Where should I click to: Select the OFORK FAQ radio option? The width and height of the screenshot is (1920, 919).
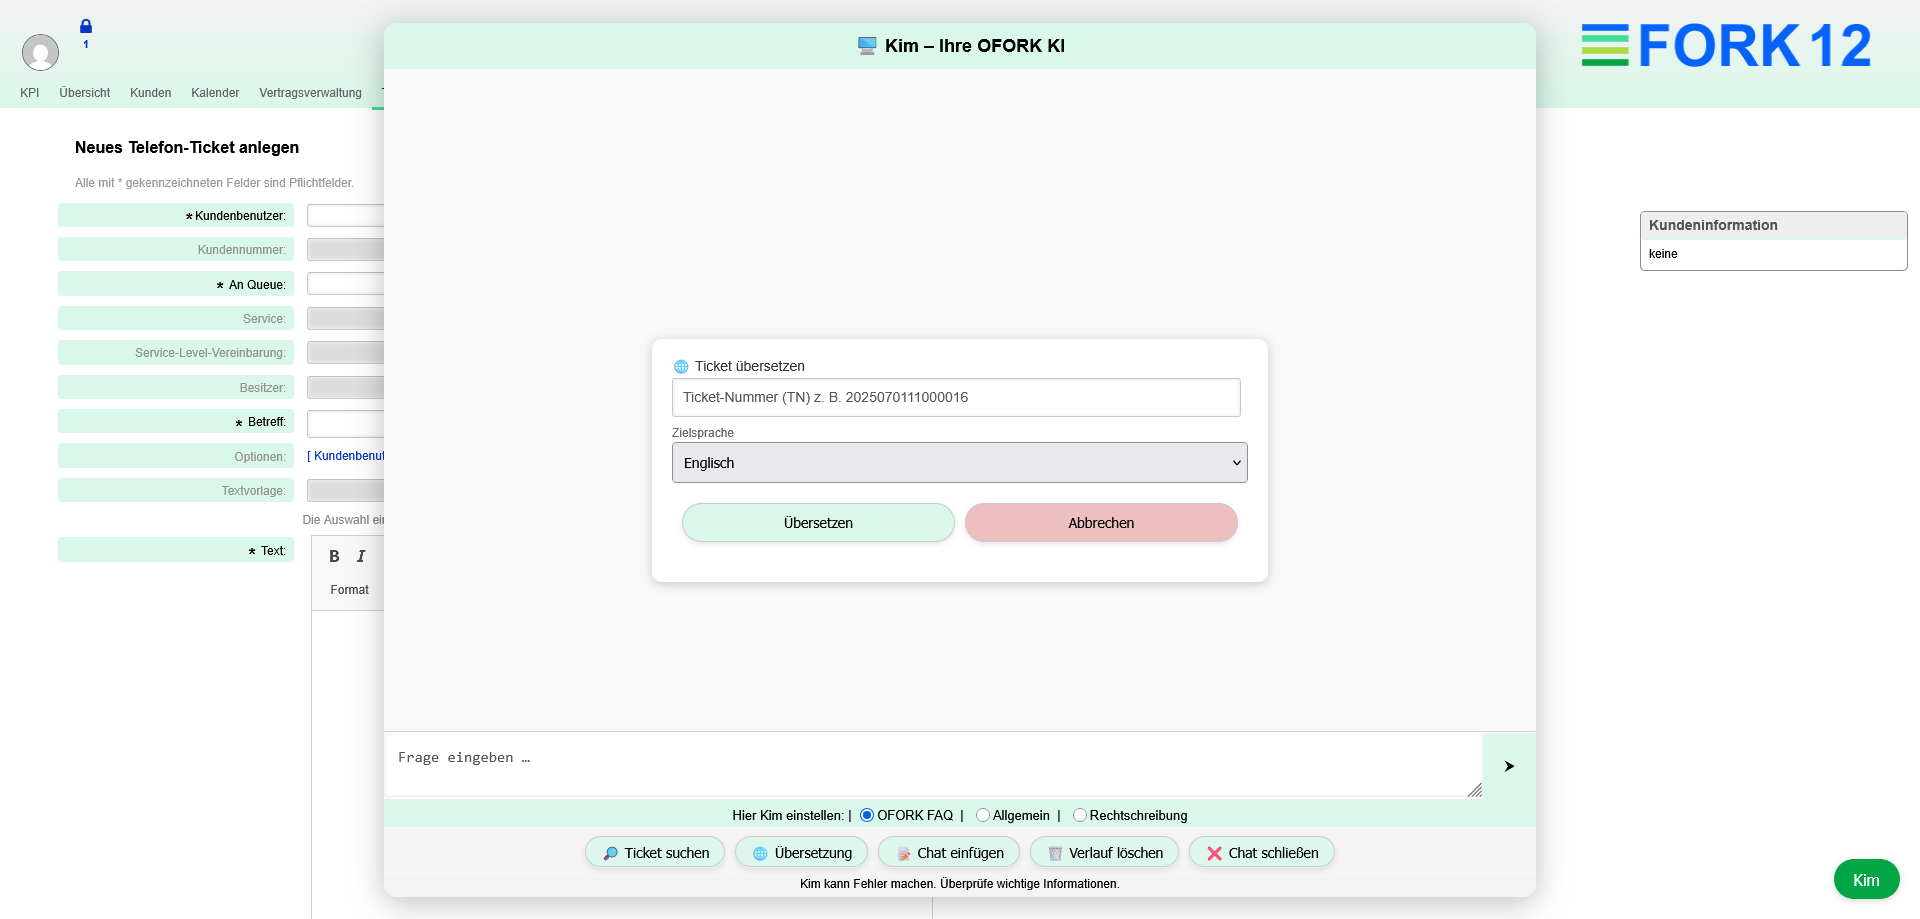[867, 815]
